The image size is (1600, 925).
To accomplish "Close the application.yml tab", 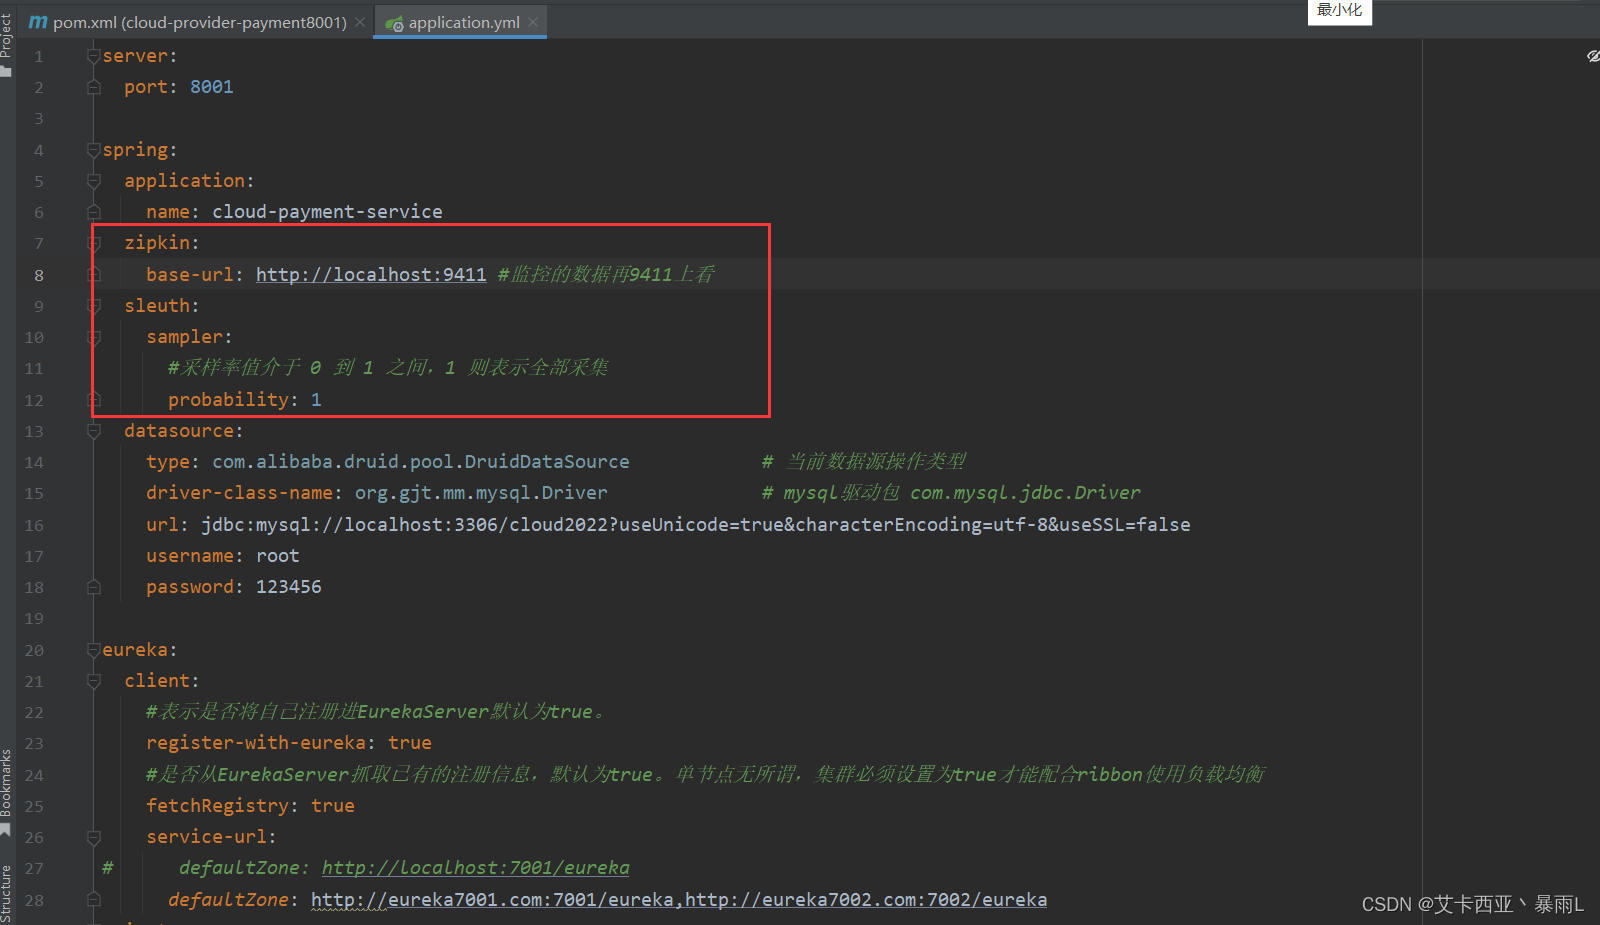I will click(x=533, y=22).
